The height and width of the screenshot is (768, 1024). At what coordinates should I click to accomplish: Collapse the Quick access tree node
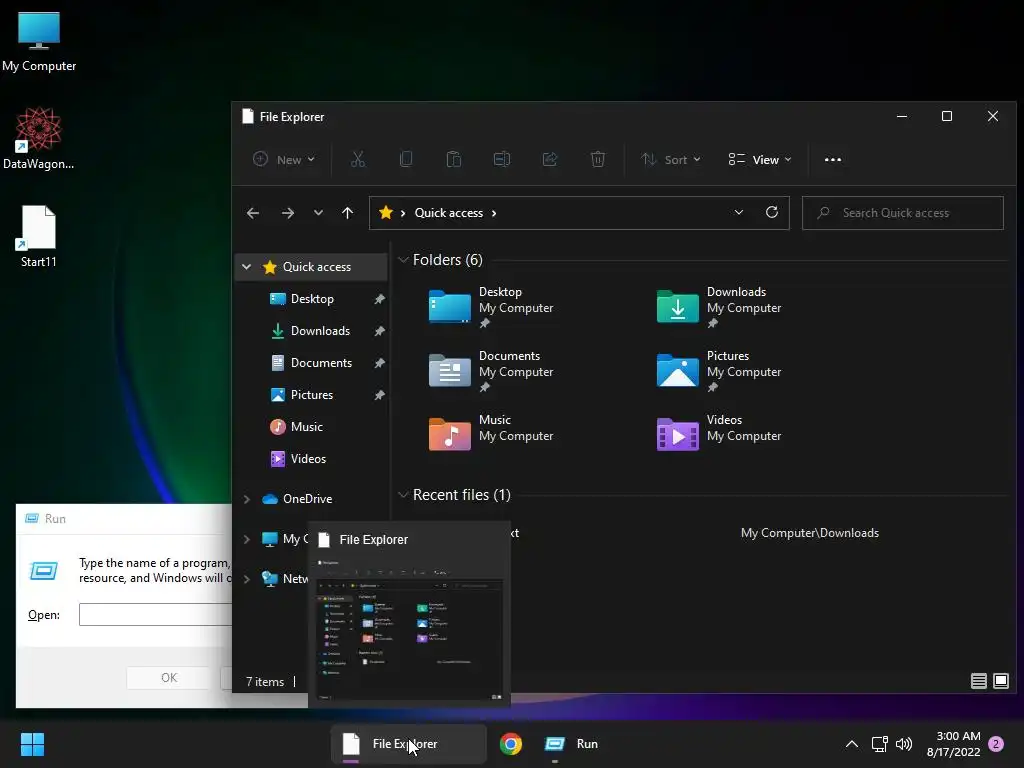(246, 266)
